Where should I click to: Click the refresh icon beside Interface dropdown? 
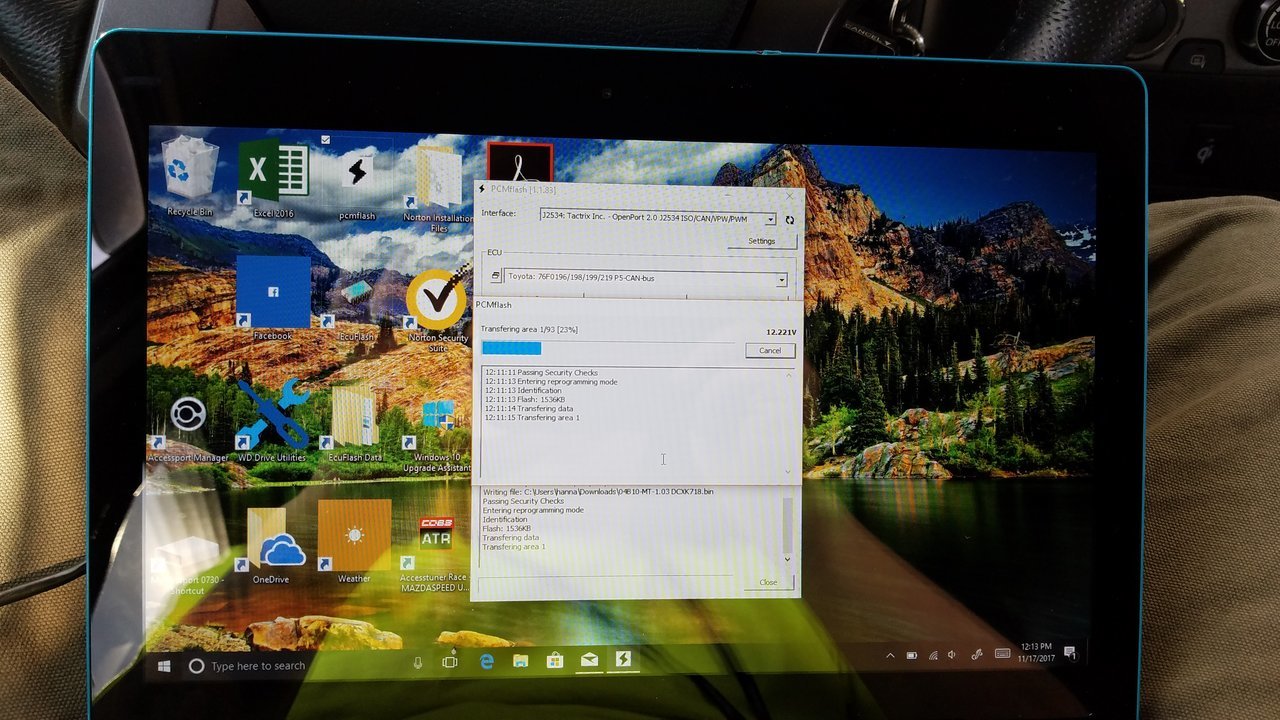tap(789, 220)
